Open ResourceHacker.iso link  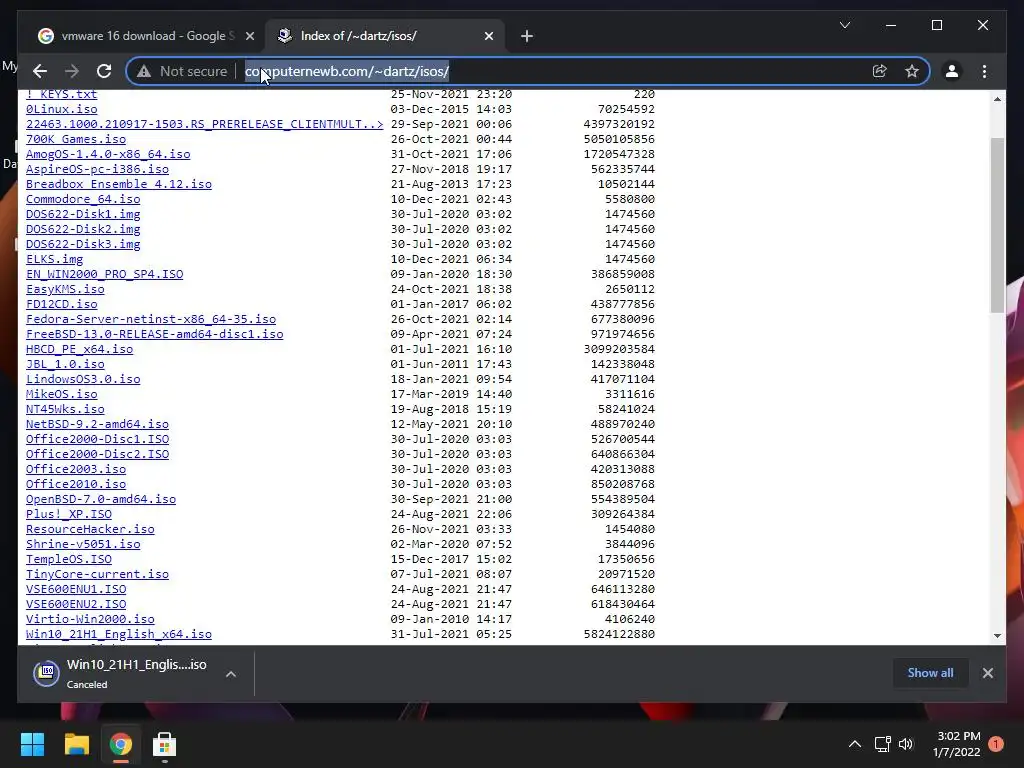90,530
